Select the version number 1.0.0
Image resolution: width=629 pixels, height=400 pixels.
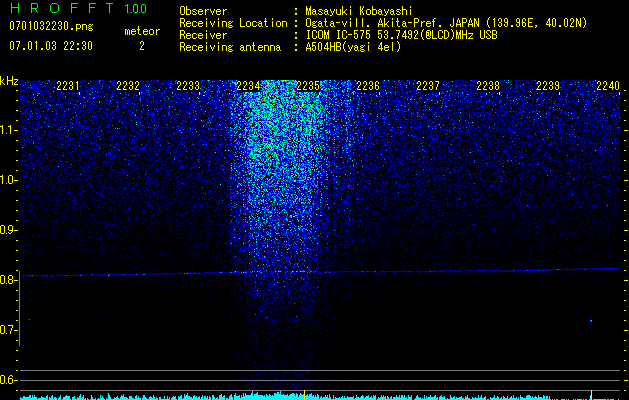(x=135, y=8)
